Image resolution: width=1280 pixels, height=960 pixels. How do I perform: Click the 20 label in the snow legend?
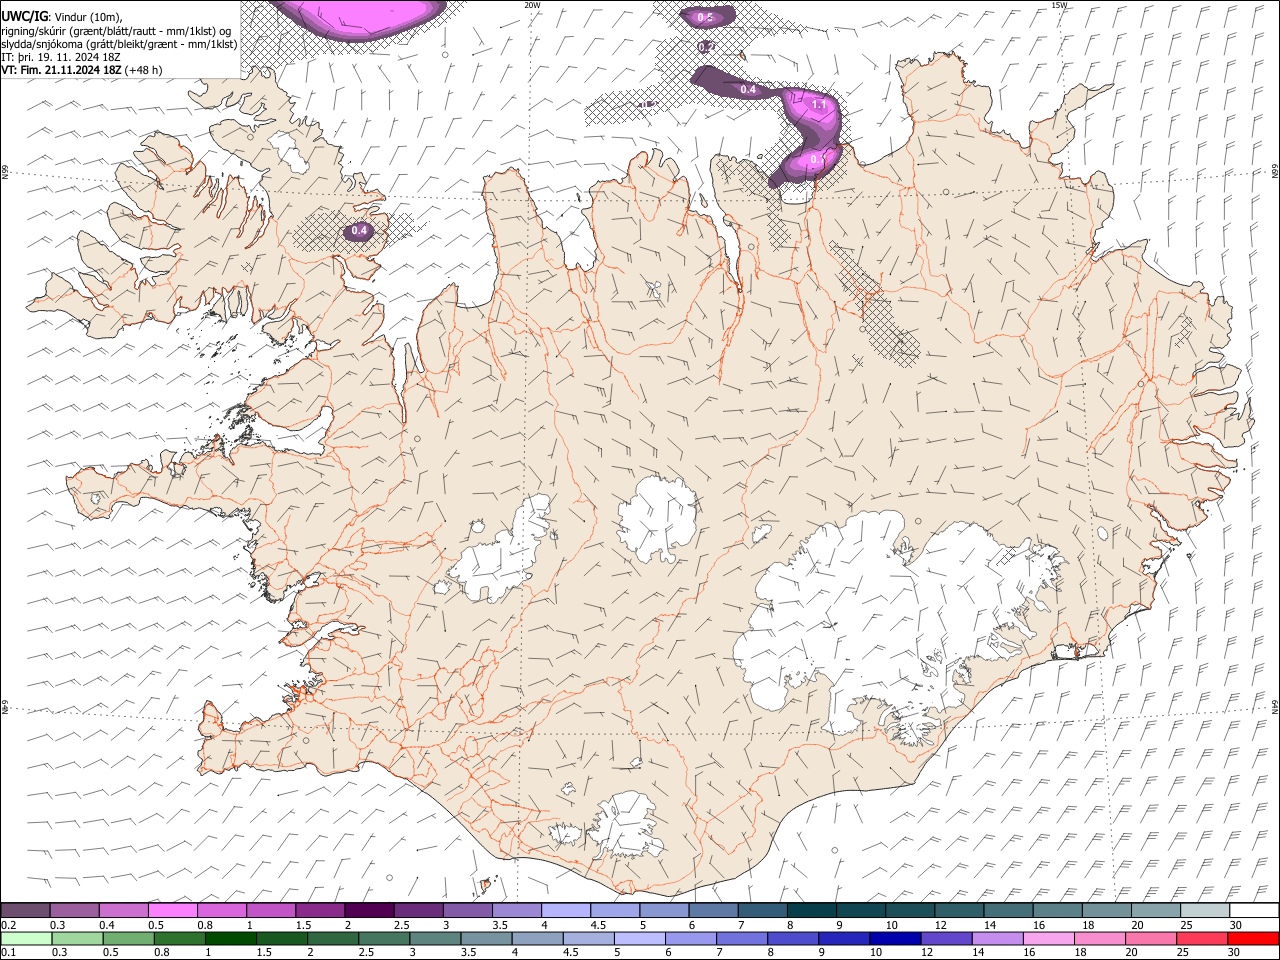(1137, 924)
